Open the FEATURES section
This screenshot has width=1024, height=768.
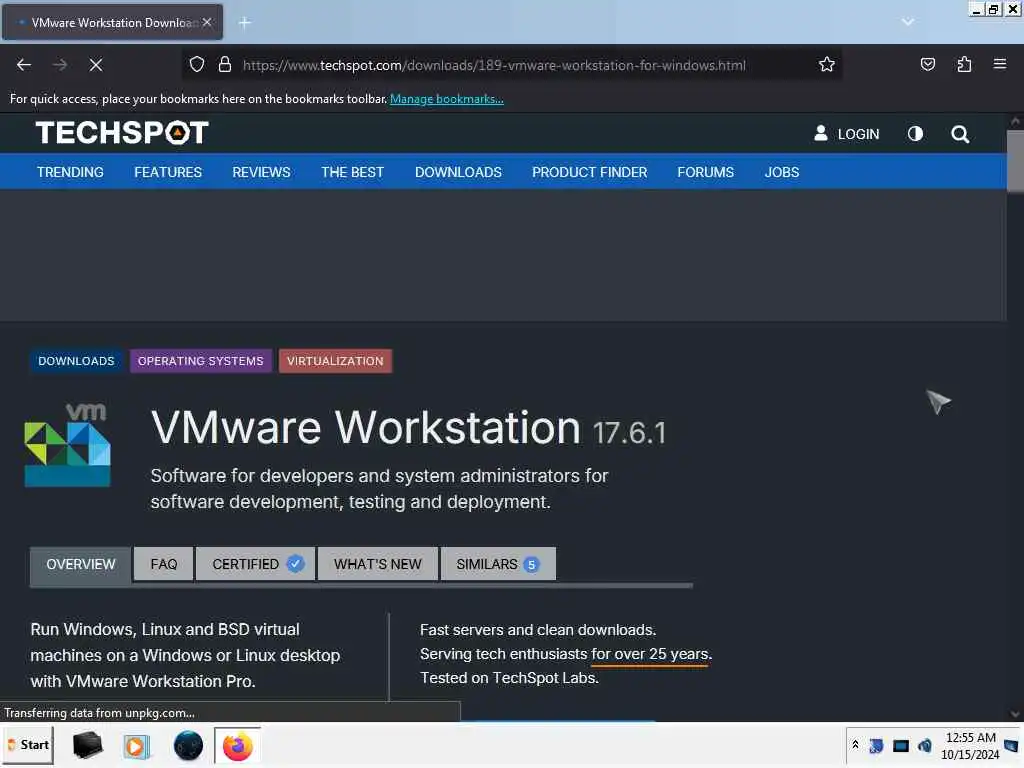(x=168, y=172)
